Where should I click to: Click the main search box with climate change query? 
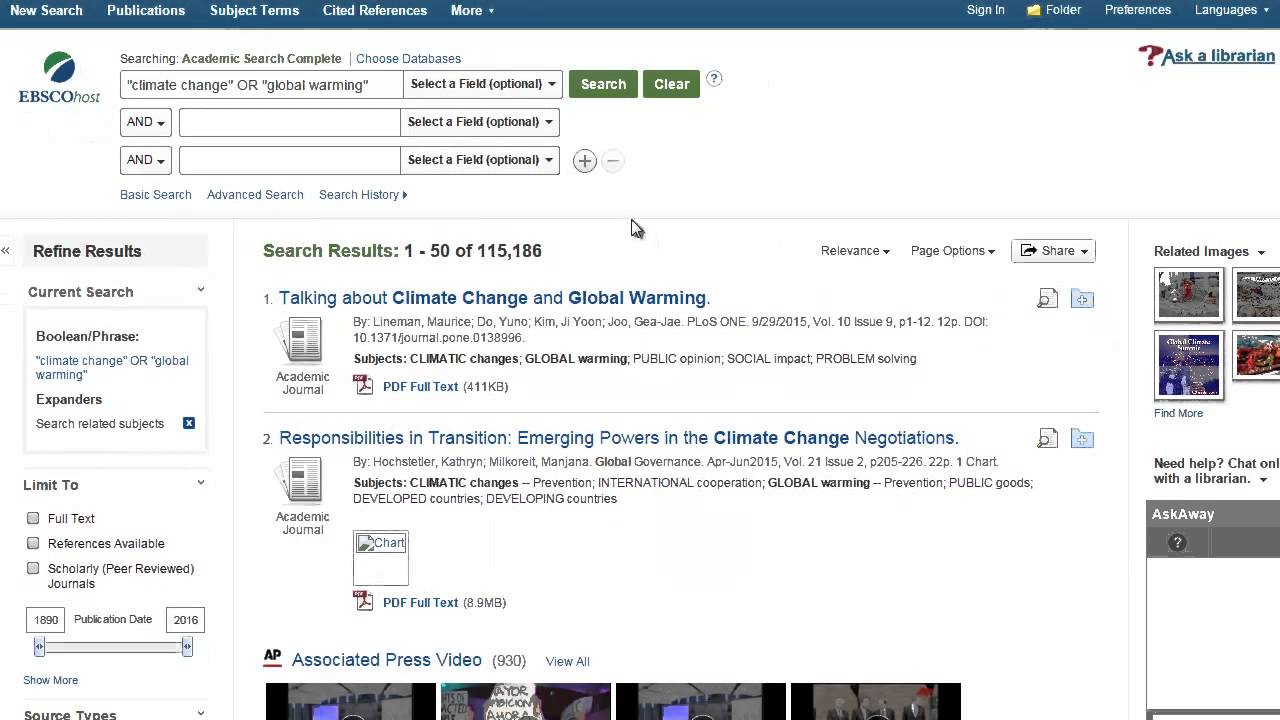(261, 85)
